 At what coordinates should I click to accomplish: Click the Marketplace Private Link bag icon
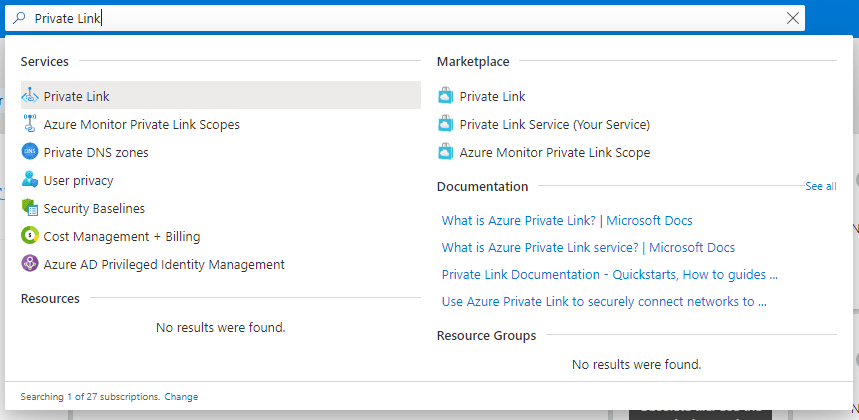coord(446,96)
